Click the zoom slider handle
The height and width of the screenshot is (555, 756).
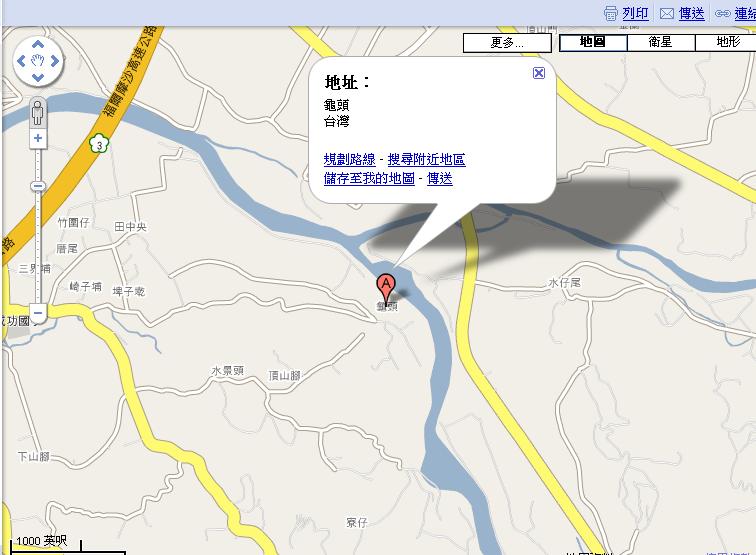(38, 186)
